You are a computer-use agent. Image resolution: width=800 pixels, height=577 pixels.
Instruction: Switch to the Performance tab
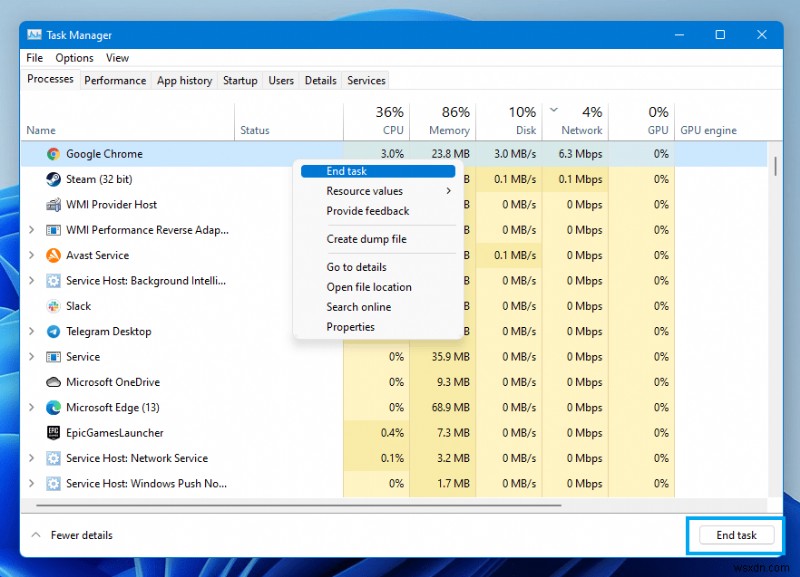(115, 80)
